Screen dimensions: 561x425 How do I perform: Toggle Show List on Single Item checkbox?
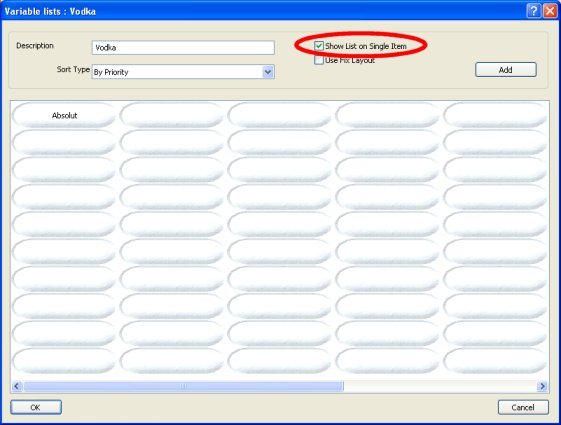click(319, 46)
